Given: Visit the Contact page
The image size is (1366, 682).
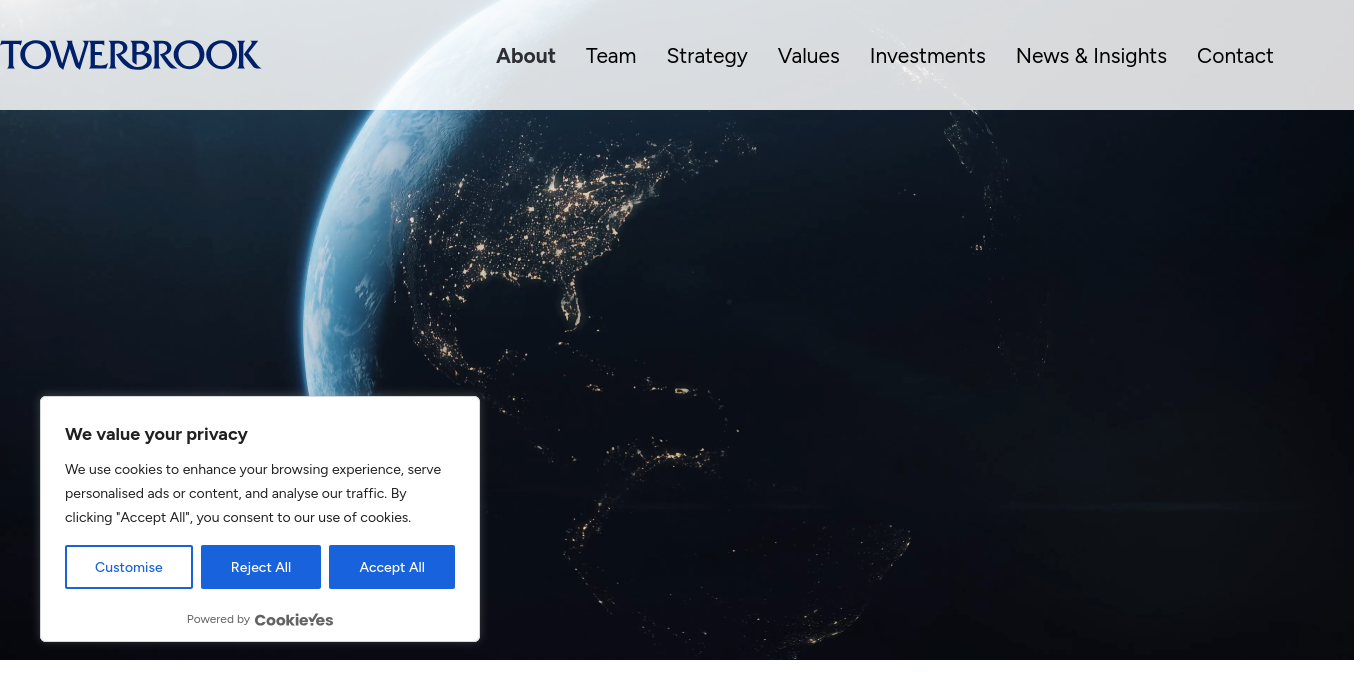Looking at the screenshot, I should pyautogui.click(x=1234, y=56).
